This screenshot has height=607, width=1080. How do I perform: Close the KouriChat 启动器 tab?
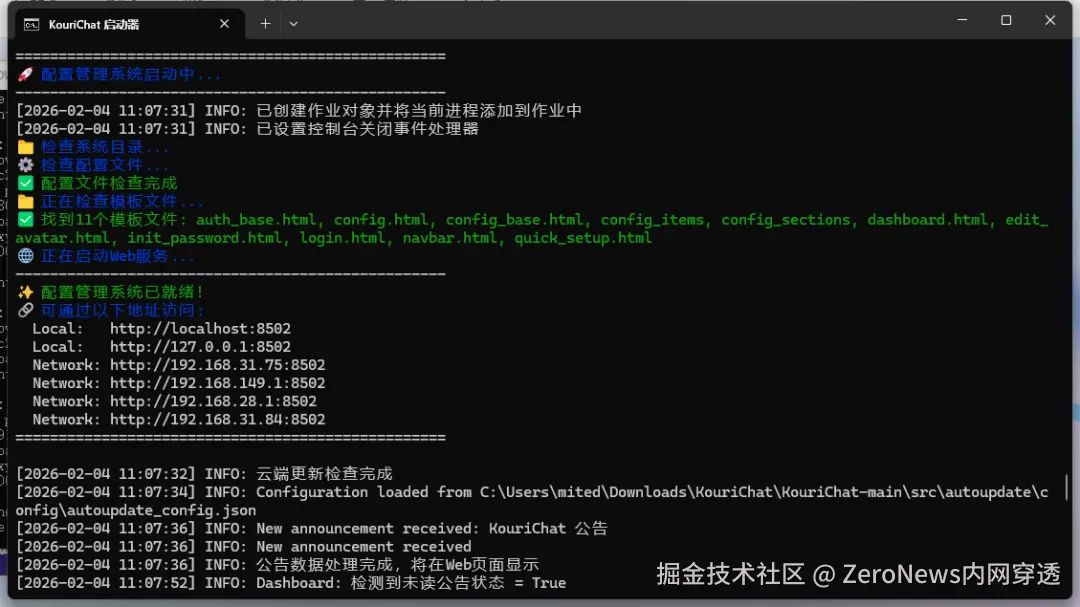224,24
